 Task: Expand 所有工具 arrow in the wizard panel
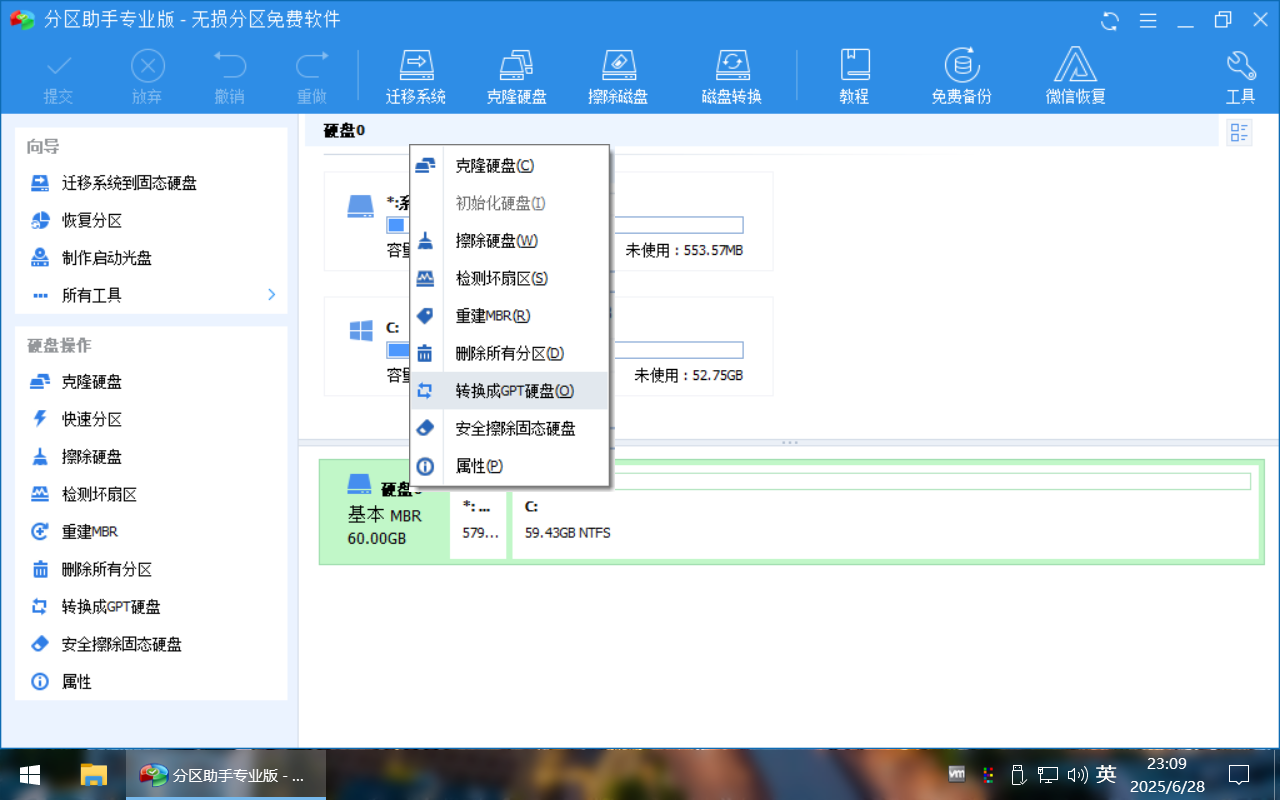tap(271, 295)
